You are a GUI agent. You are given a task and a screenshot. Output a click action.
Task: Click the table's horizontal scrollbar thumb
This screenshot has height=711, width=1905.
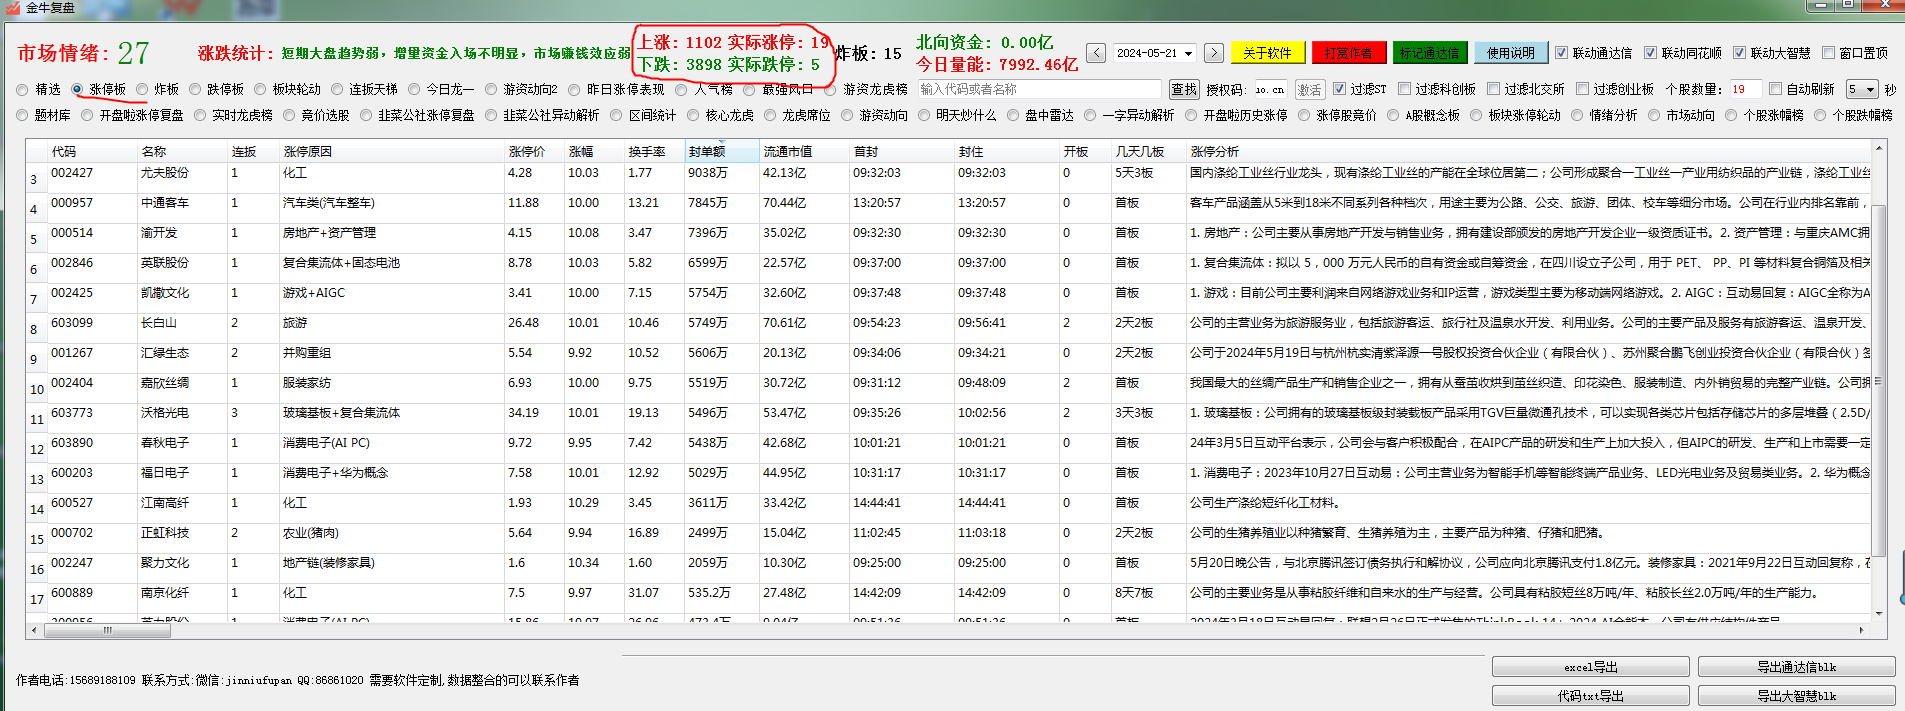click(x=107, y=630)
